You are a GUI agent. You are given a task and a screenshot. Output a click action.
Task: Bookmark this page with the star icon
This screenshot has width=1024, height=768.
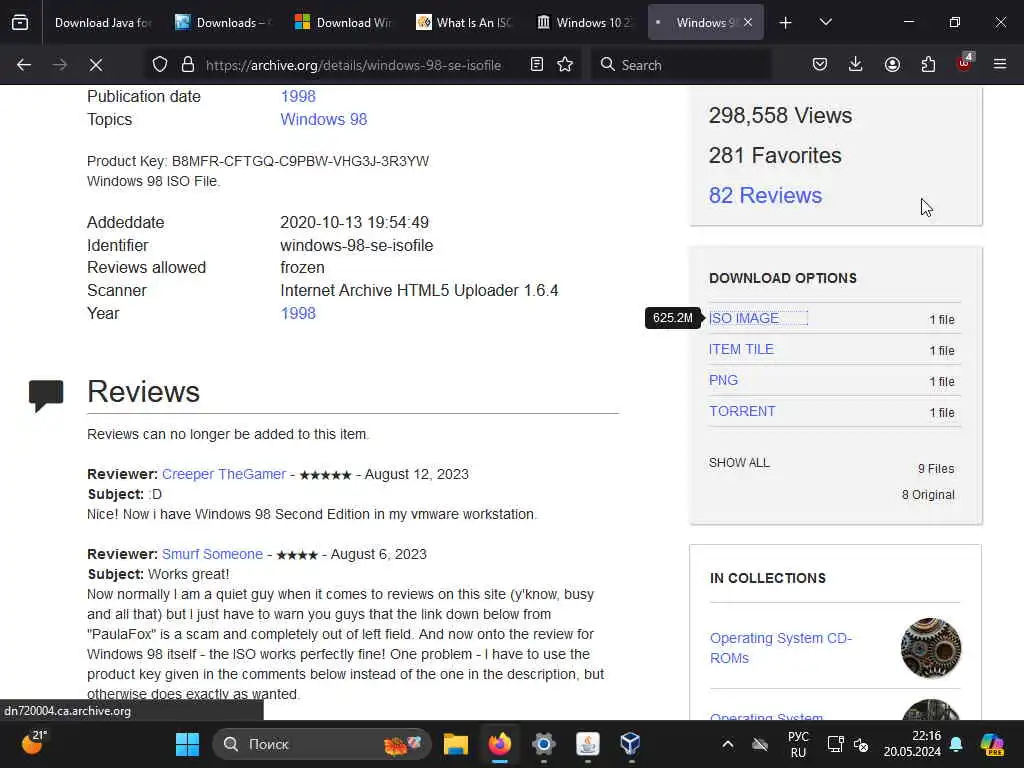[x=565, y=65]
